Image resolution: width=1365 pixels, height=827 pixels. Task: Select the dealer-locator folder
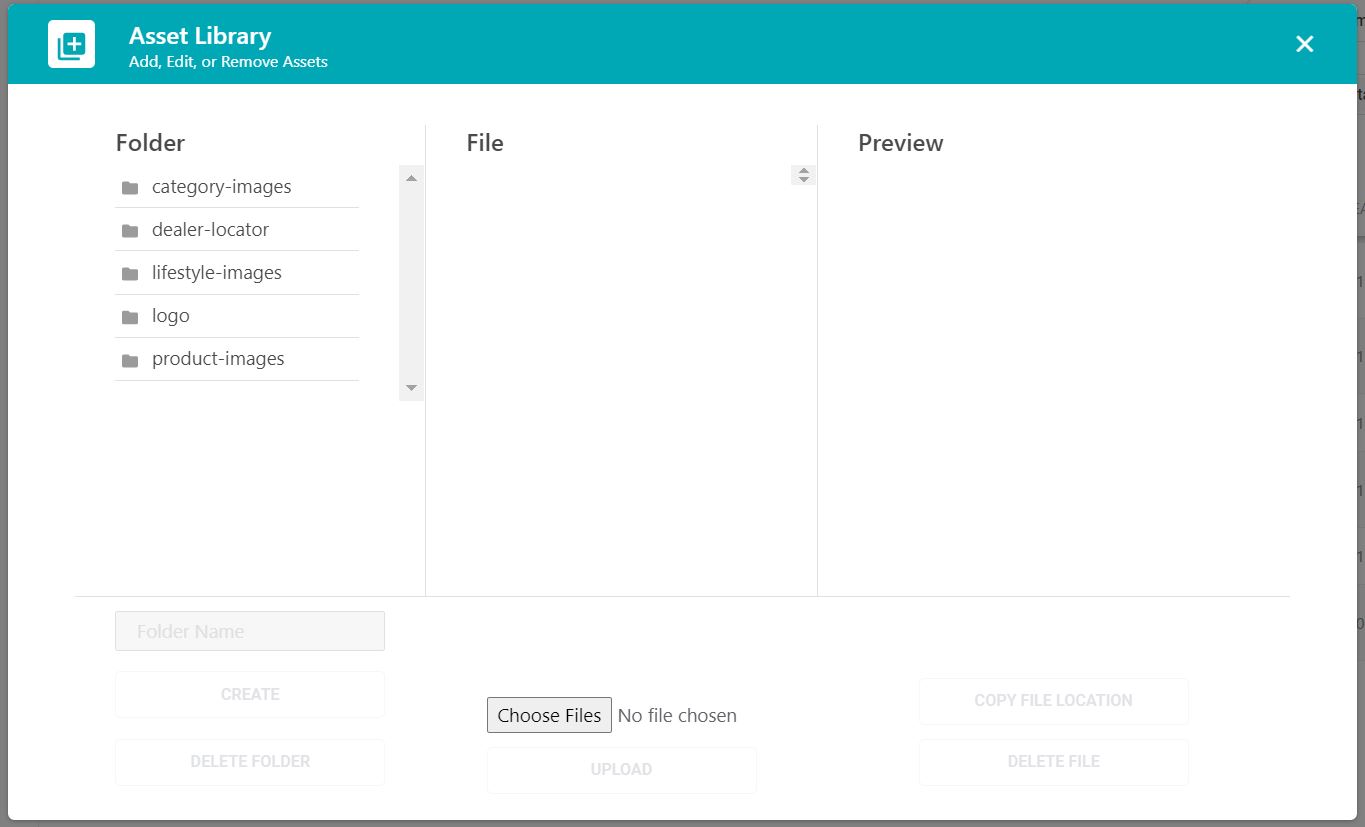(237, 230)
